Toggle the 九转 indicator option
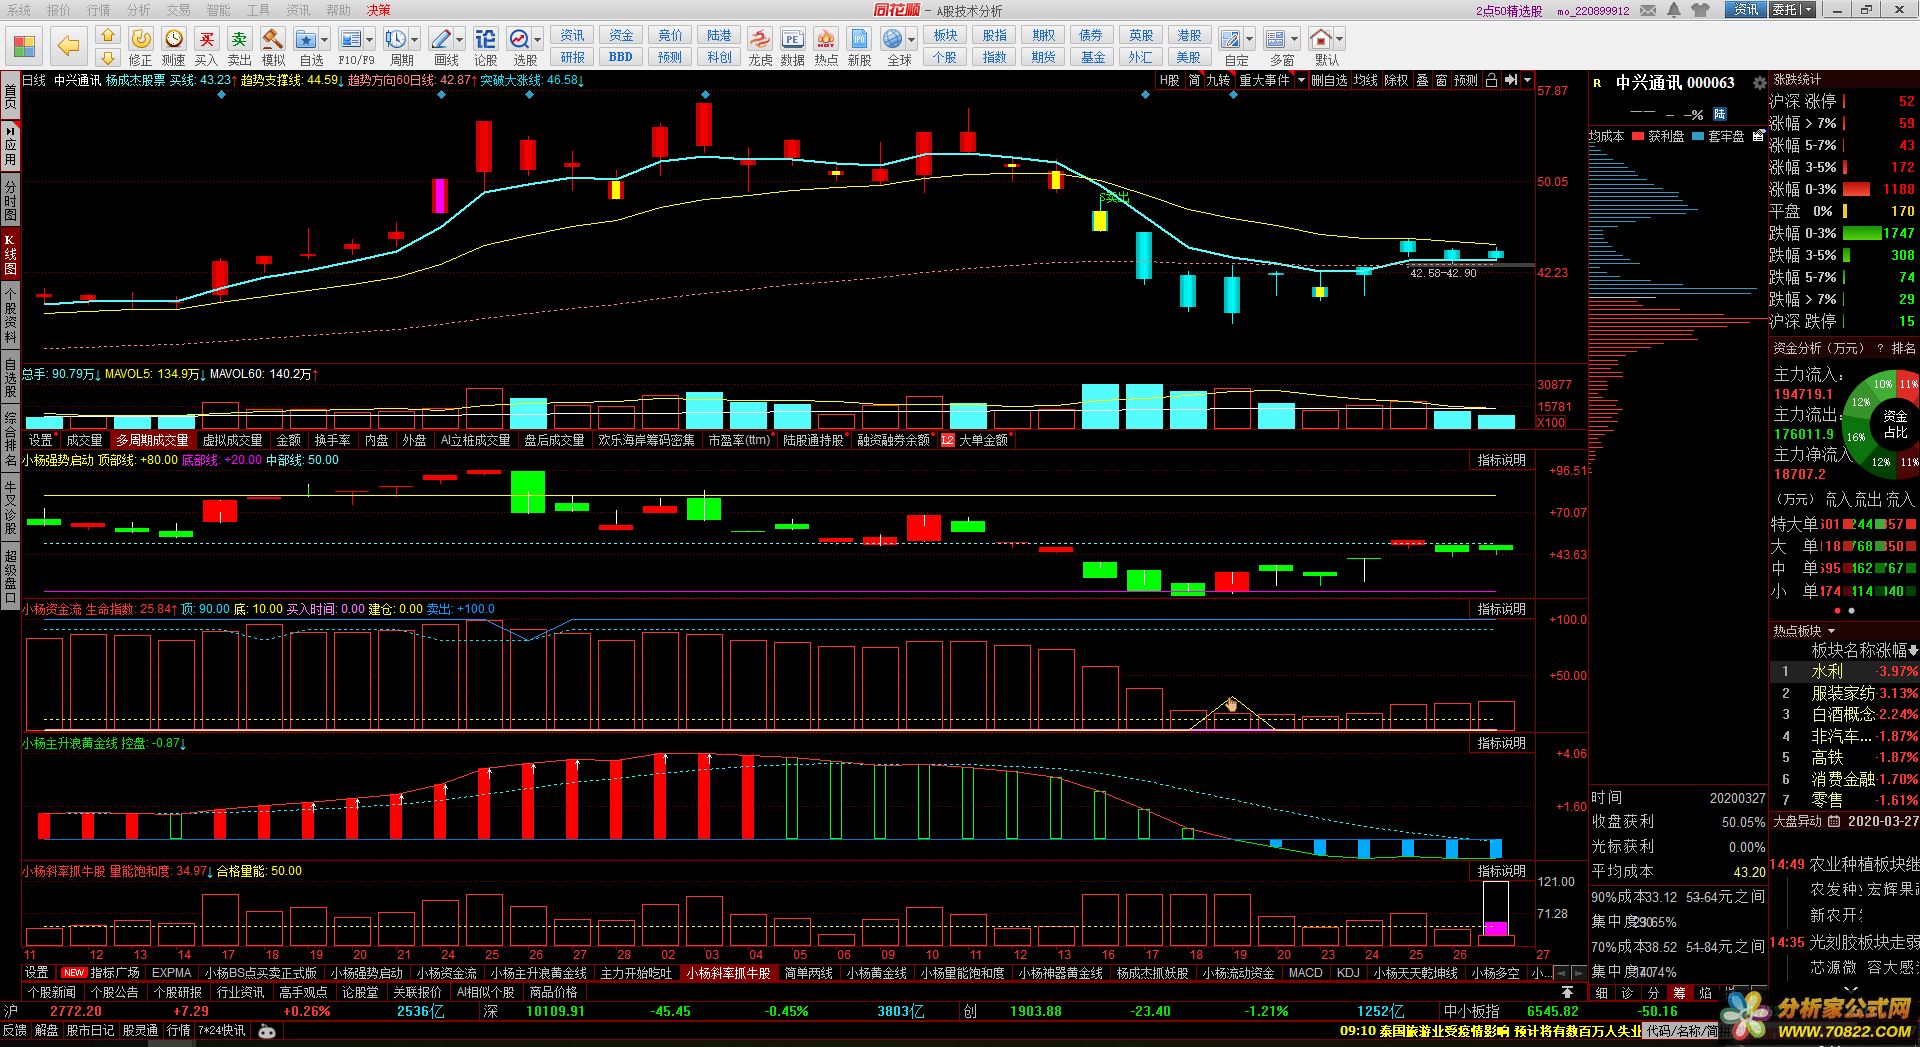The width and height of the screenshot is (1920, 1047). click(x=1218, y=80)
